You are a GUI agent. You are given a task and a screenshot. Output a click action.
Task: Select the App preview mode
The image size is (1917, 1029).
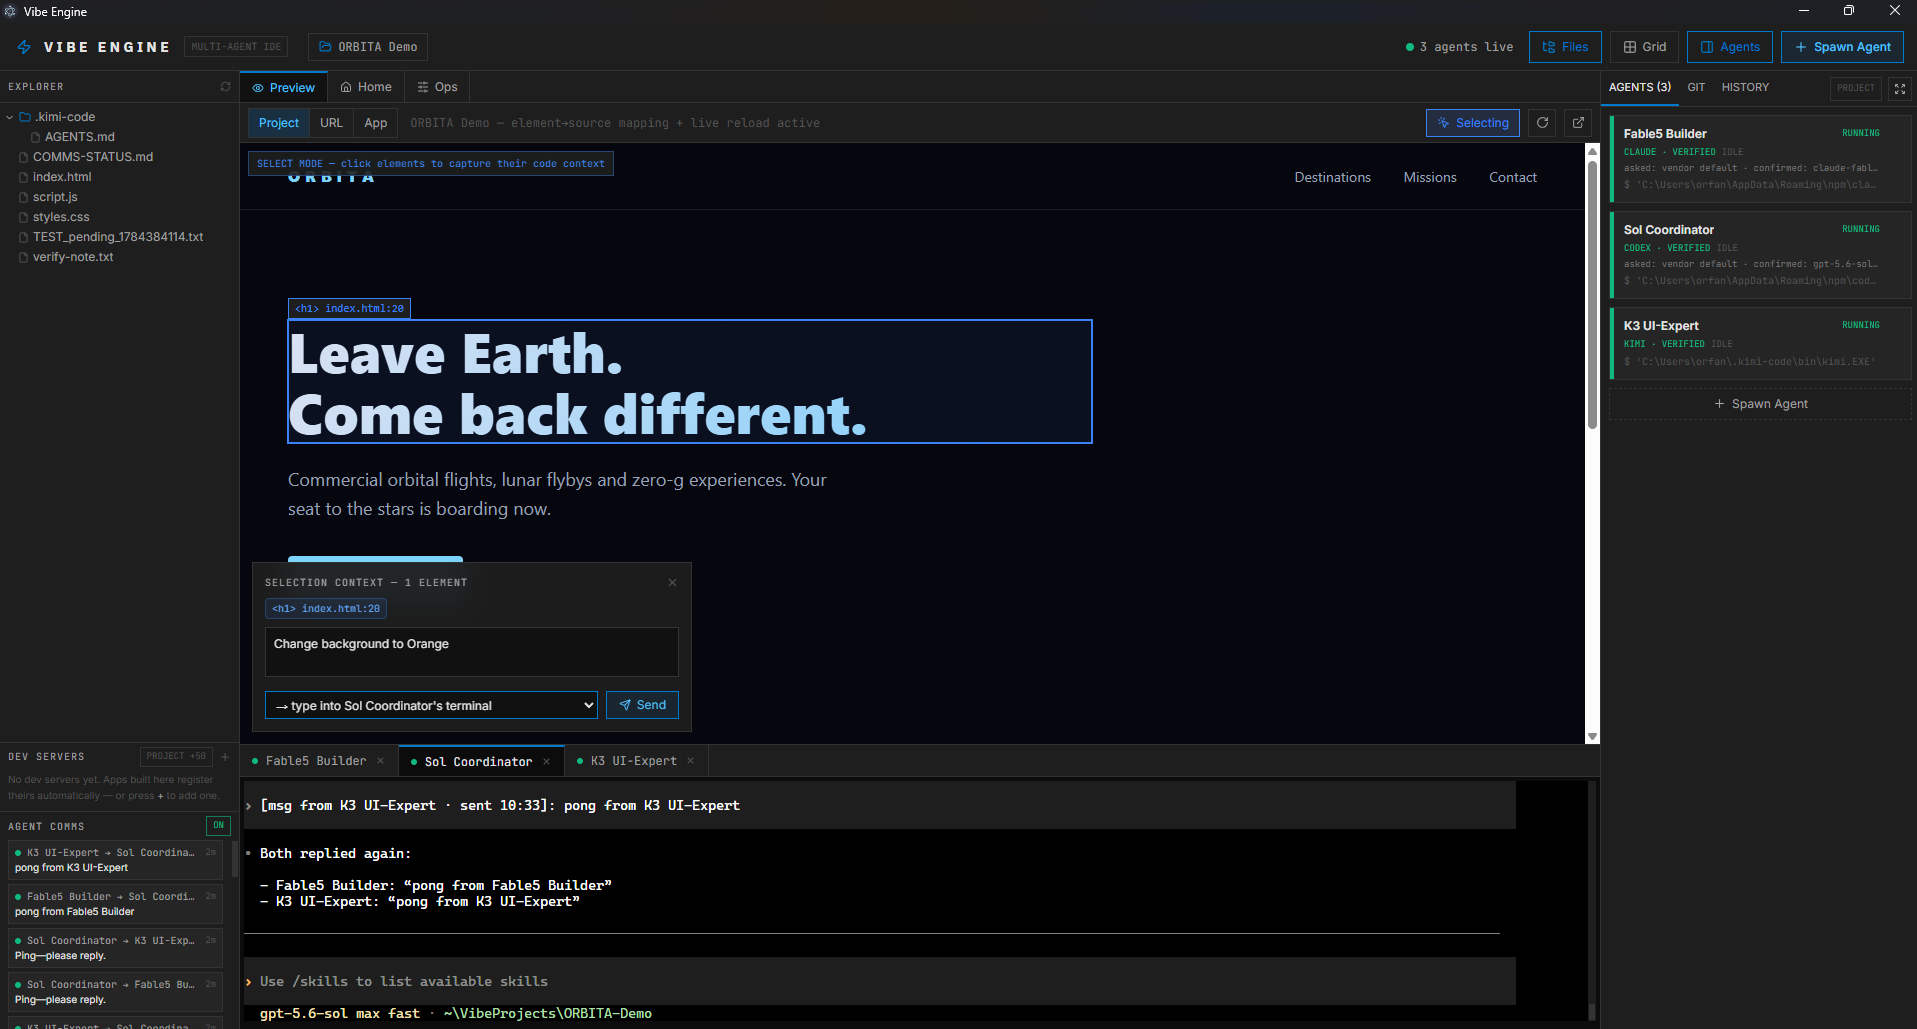[x=376, y=123]
